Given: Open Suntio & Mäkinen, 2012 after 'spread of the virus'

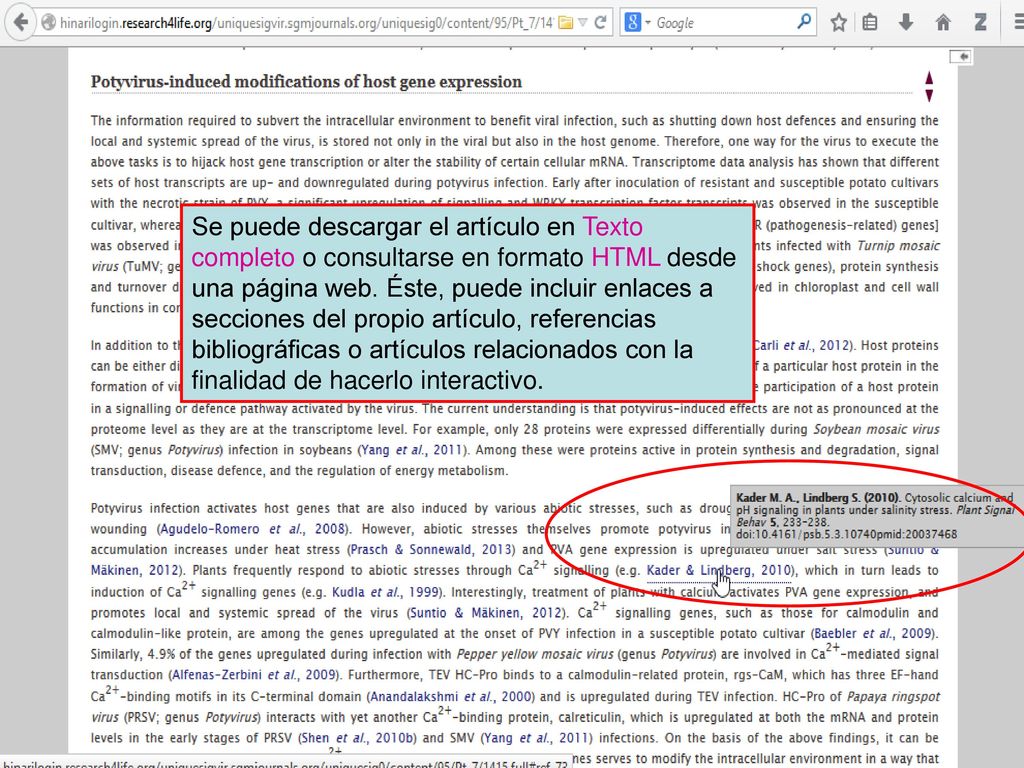Looking at the screenshot, I should 485,613.
